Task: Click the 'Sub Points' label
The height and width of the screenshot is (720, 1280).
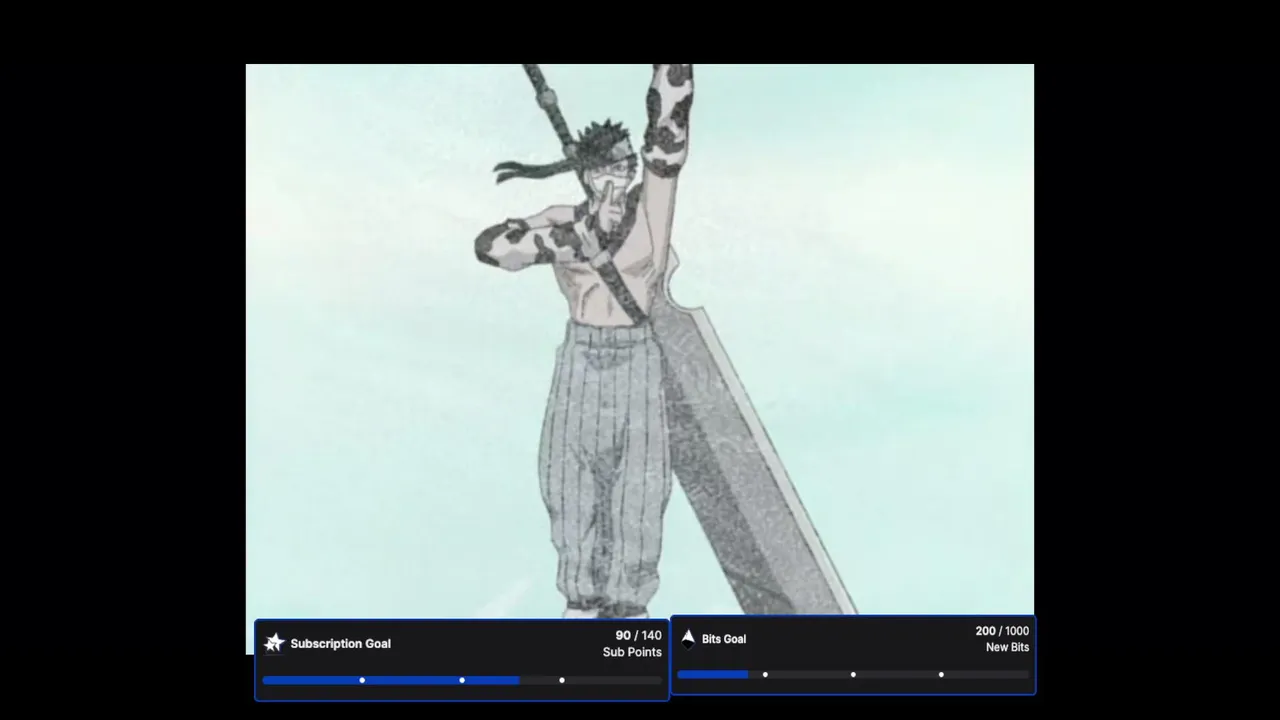Action: [x=632, y=652]
